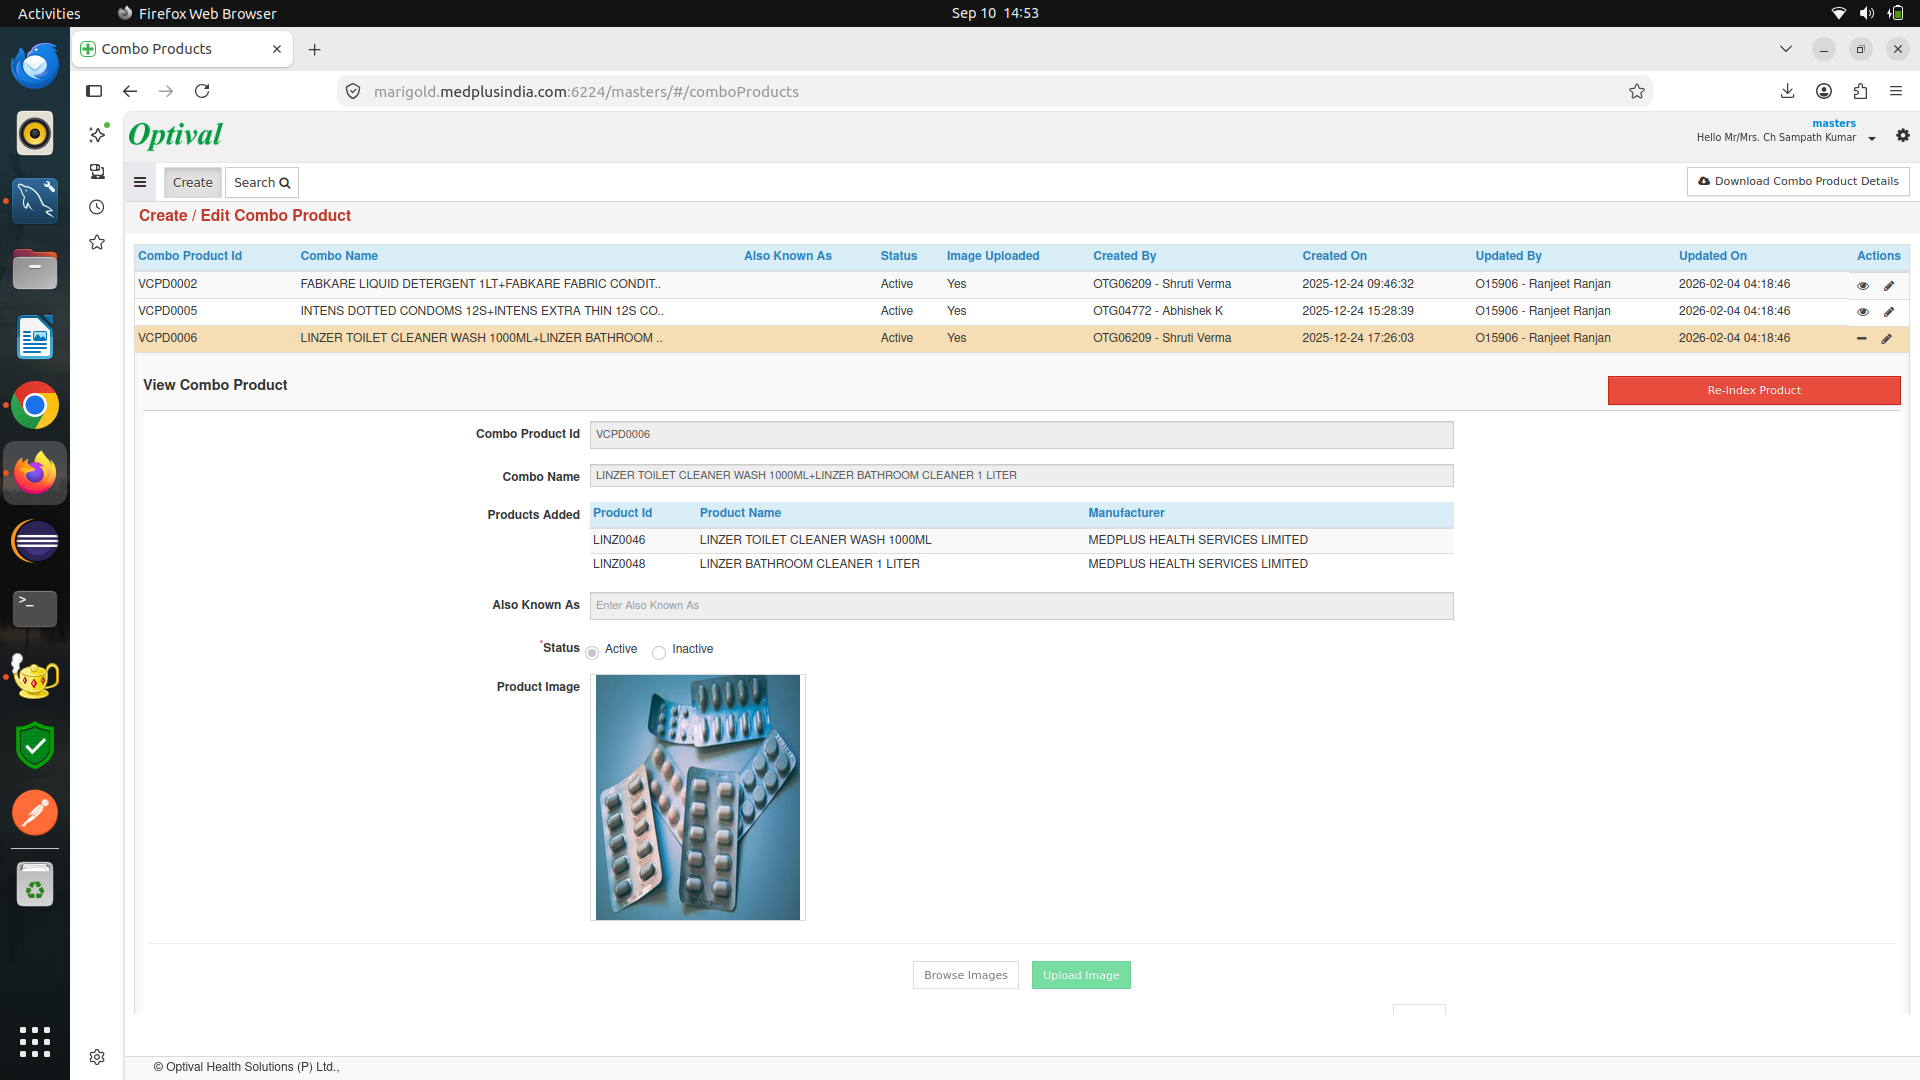This screenshot has width=1920, height=1080.
Task: Select the Inactive status radio button
Action: pyautogui.click(x=659, y=653)
